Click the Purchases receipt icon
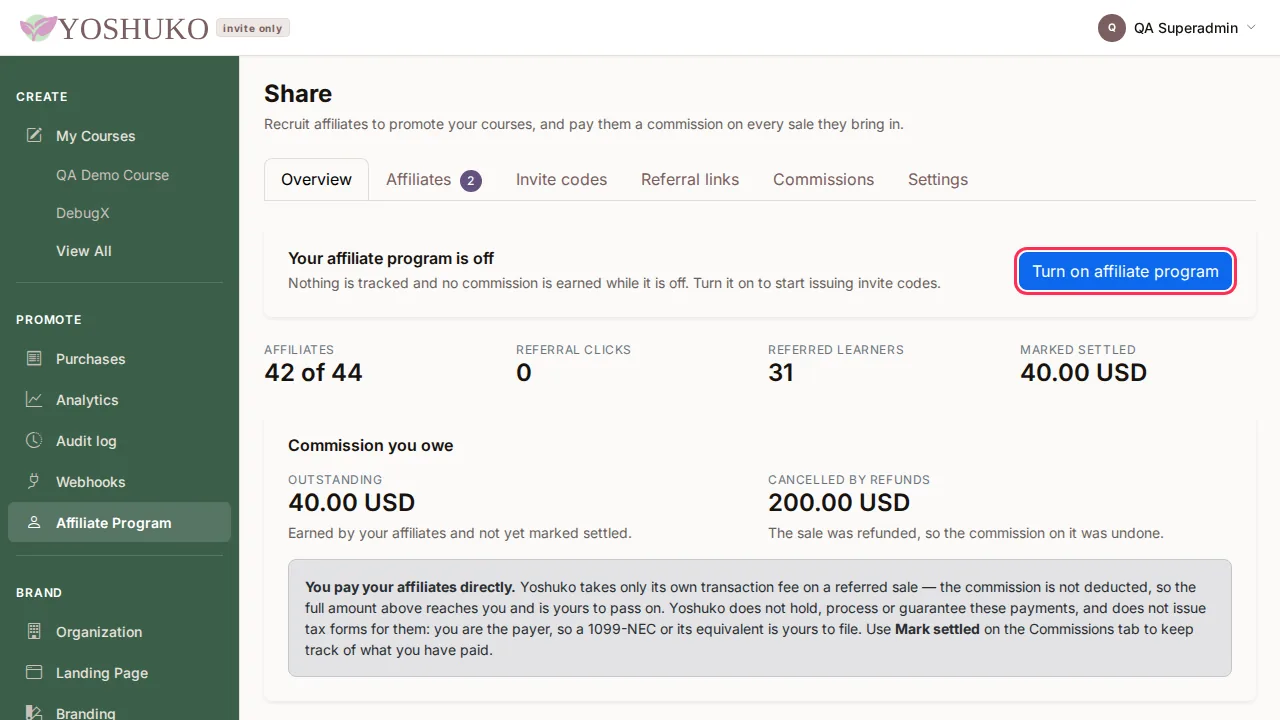Image resolution: width=1280 pixels, height=720 pixels. point(34,358)
